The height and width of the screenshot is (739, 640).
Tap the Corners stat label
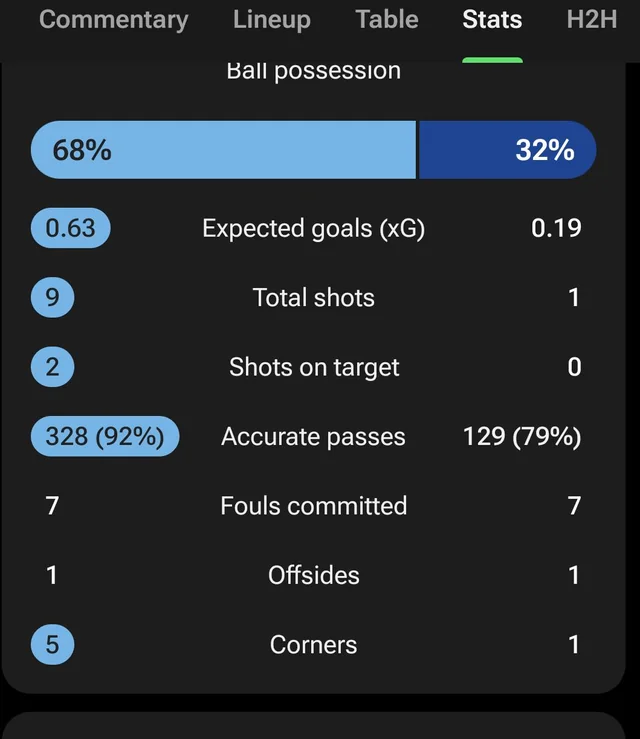coord(313,645)
